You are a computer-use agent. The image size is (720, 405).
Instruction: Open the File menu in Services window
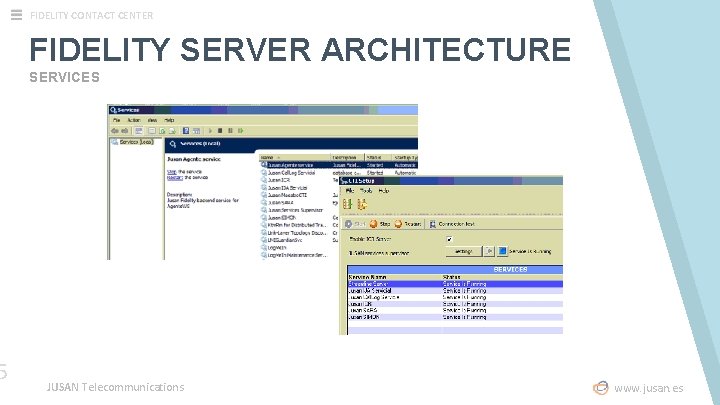(x=117, y=120)
